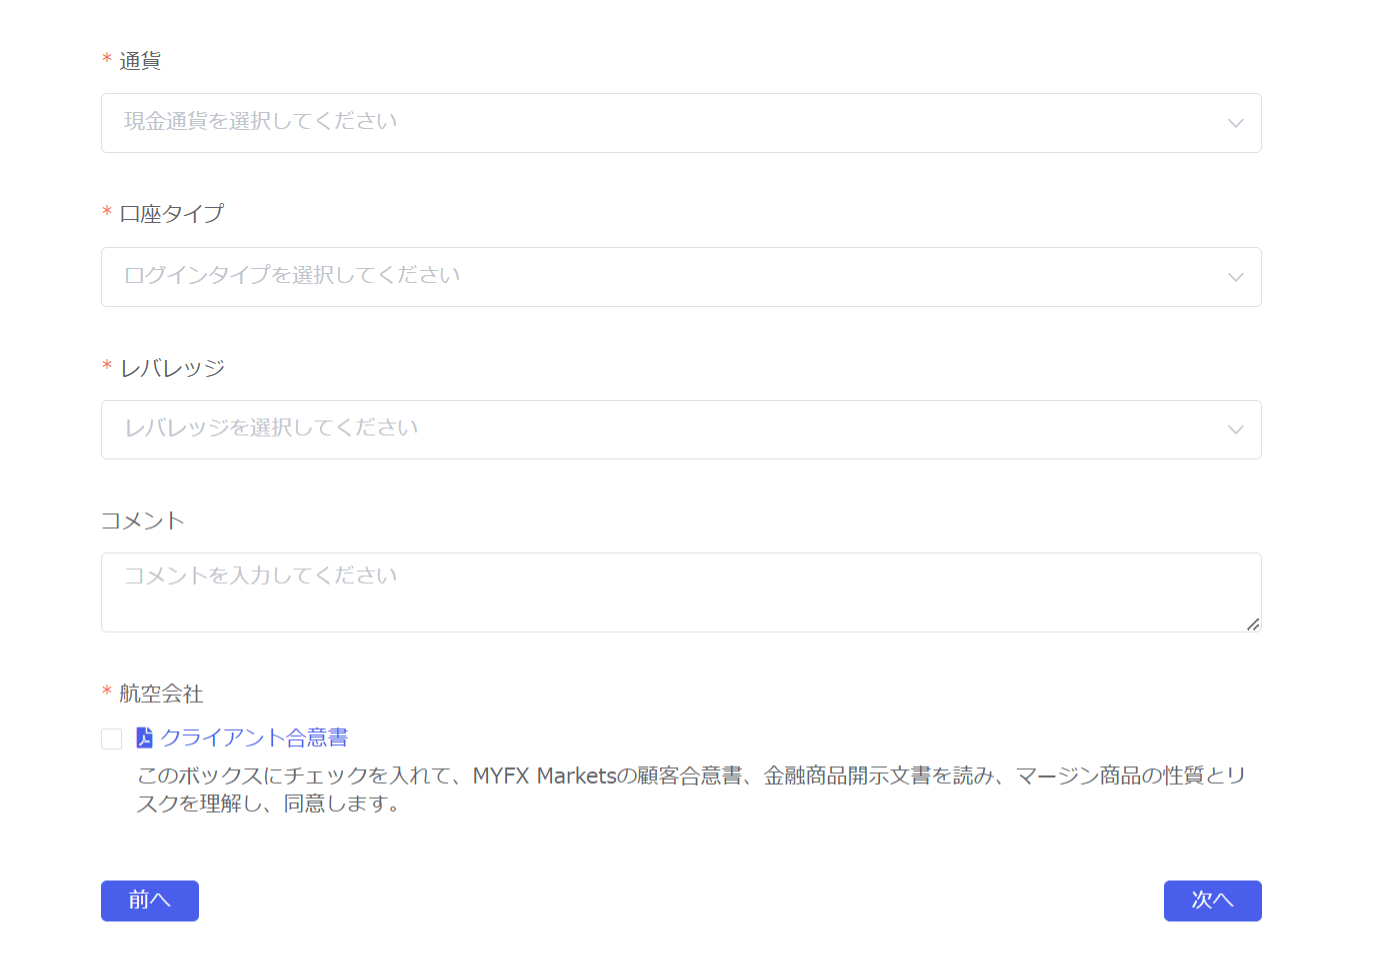Click the required asterisk beside 通貨 label

106,60
